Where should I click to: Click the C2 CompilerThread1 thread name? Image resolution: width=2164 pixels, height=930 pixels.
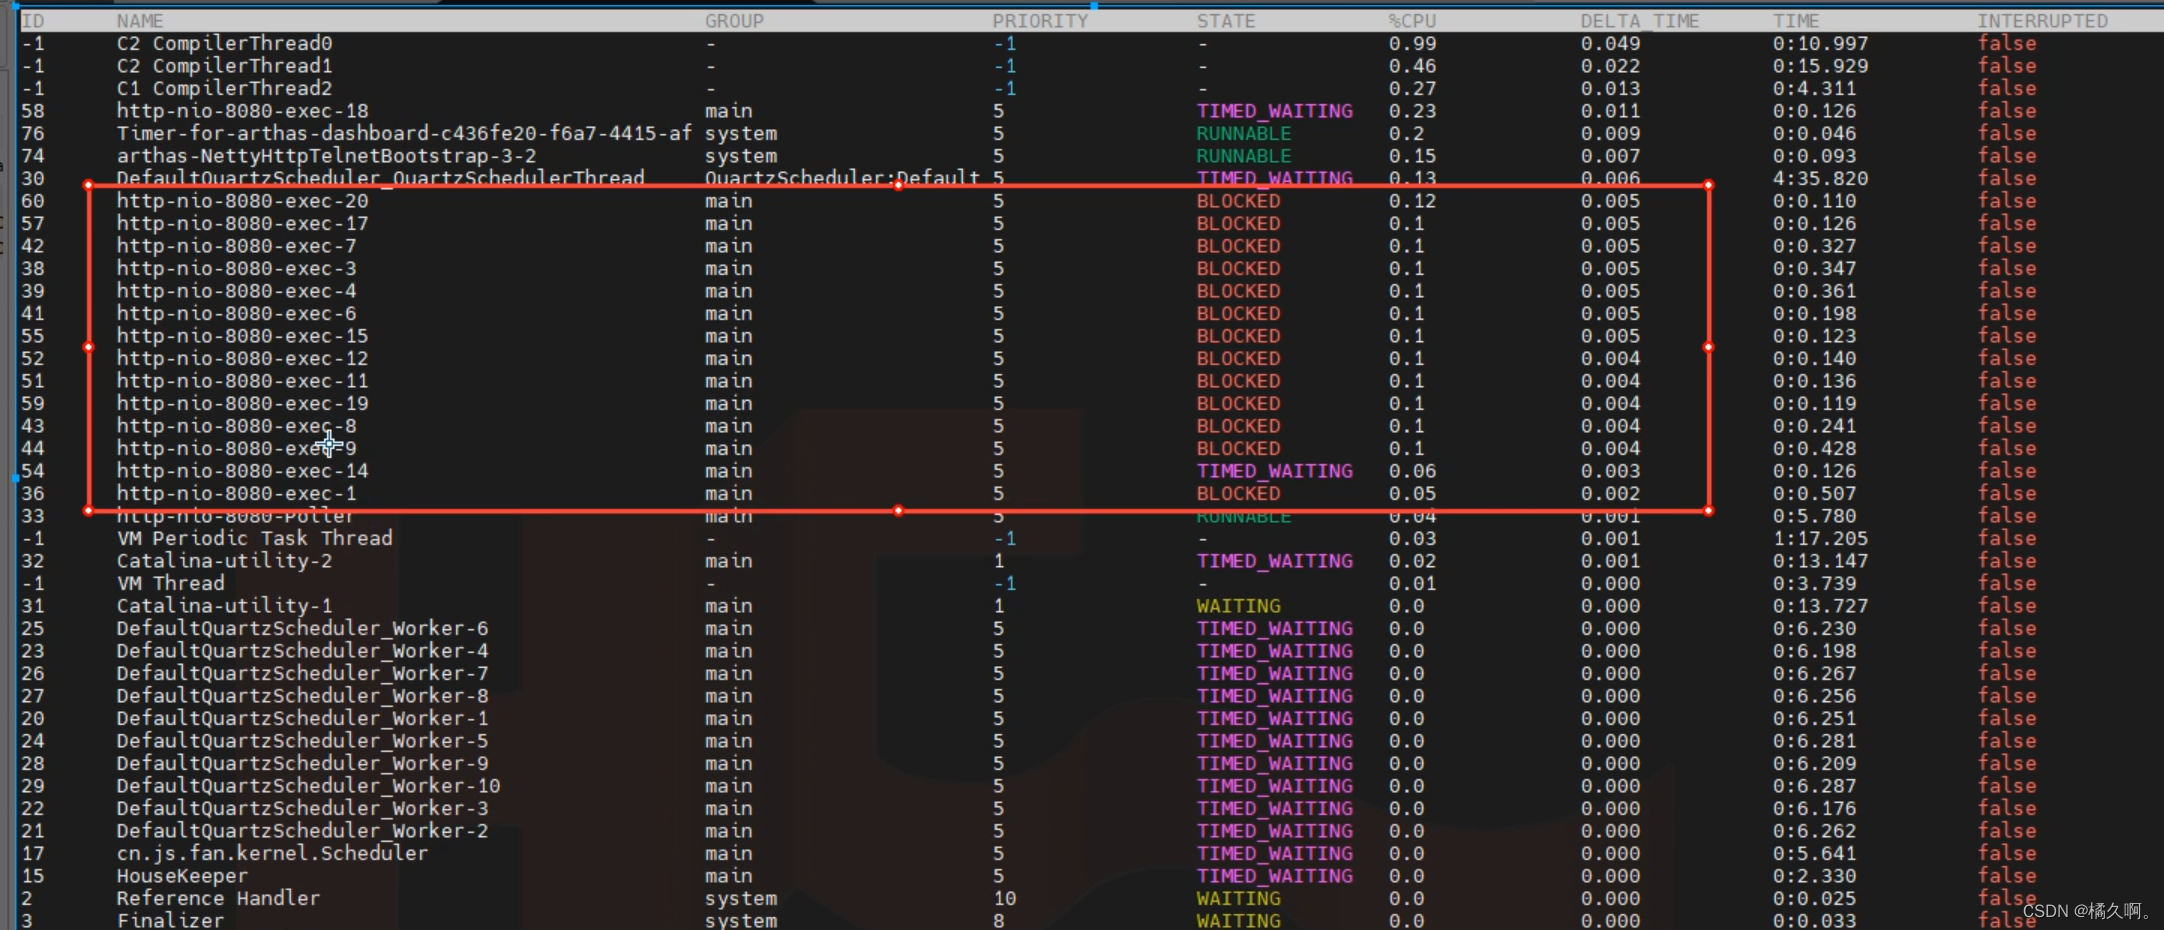coord(224,66)
